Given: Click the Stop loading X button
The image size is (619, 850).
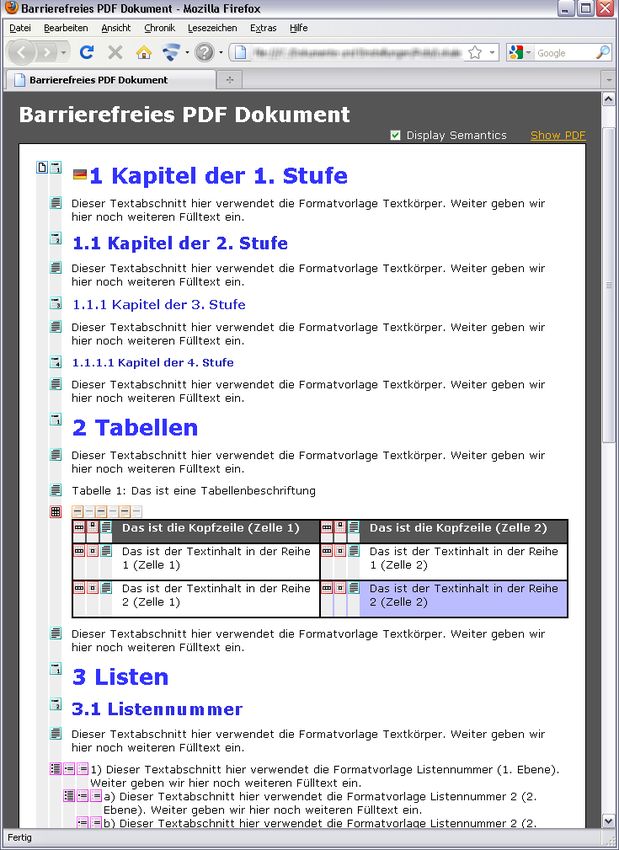Looking at the screenshot, I should coord(115,52).
